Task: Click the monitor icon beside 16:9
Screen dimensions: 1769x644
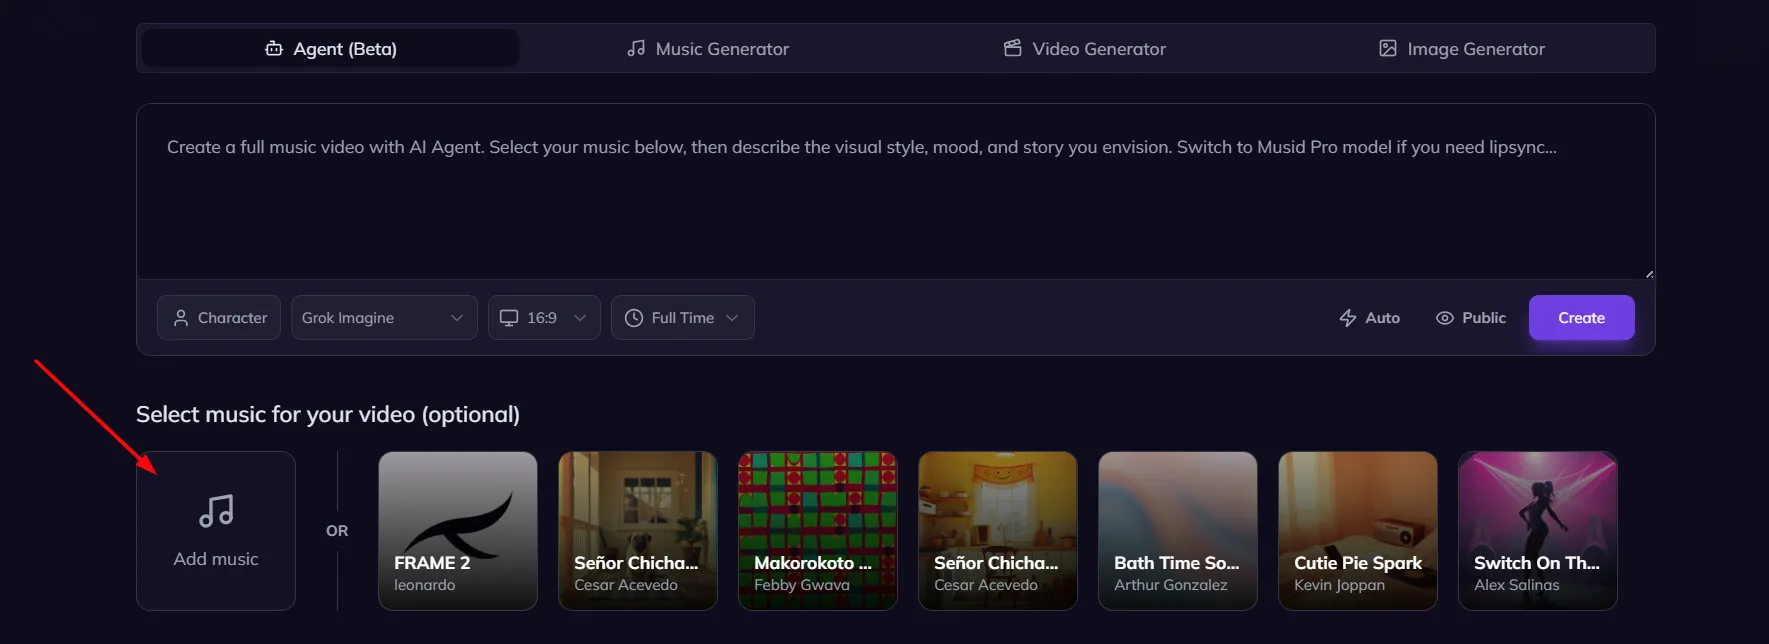Action: [509, 318]
